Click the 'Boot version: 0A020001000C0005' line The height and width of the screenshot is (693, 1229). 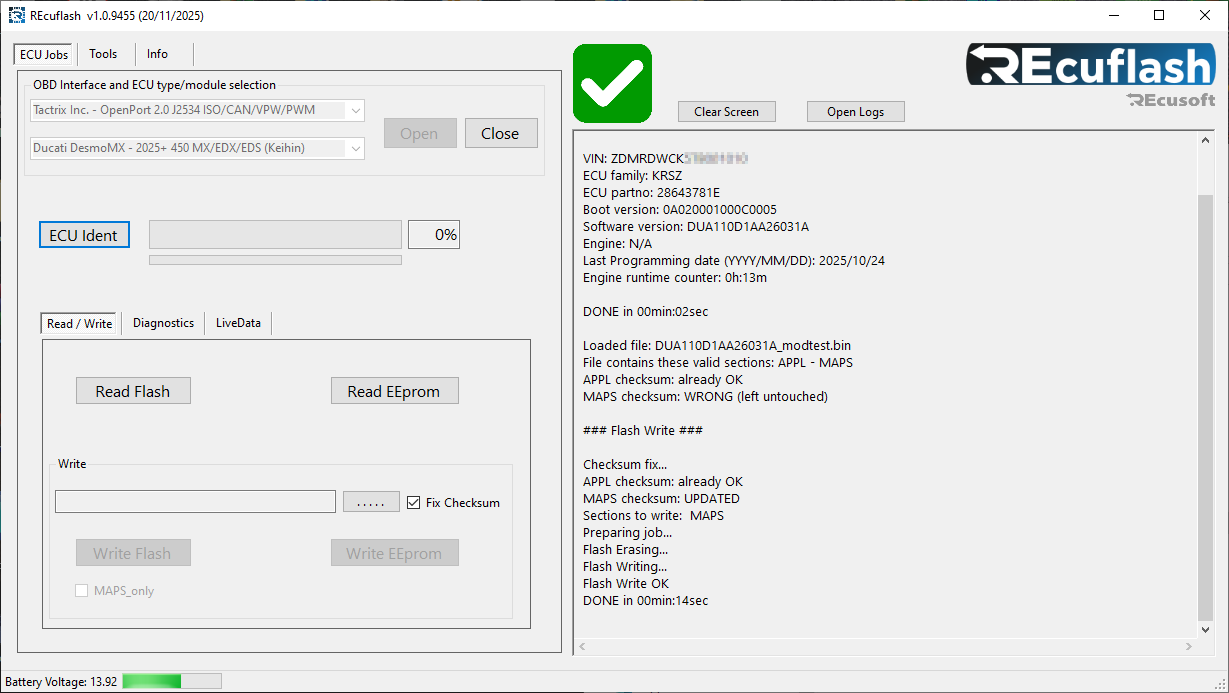[680, 209]
